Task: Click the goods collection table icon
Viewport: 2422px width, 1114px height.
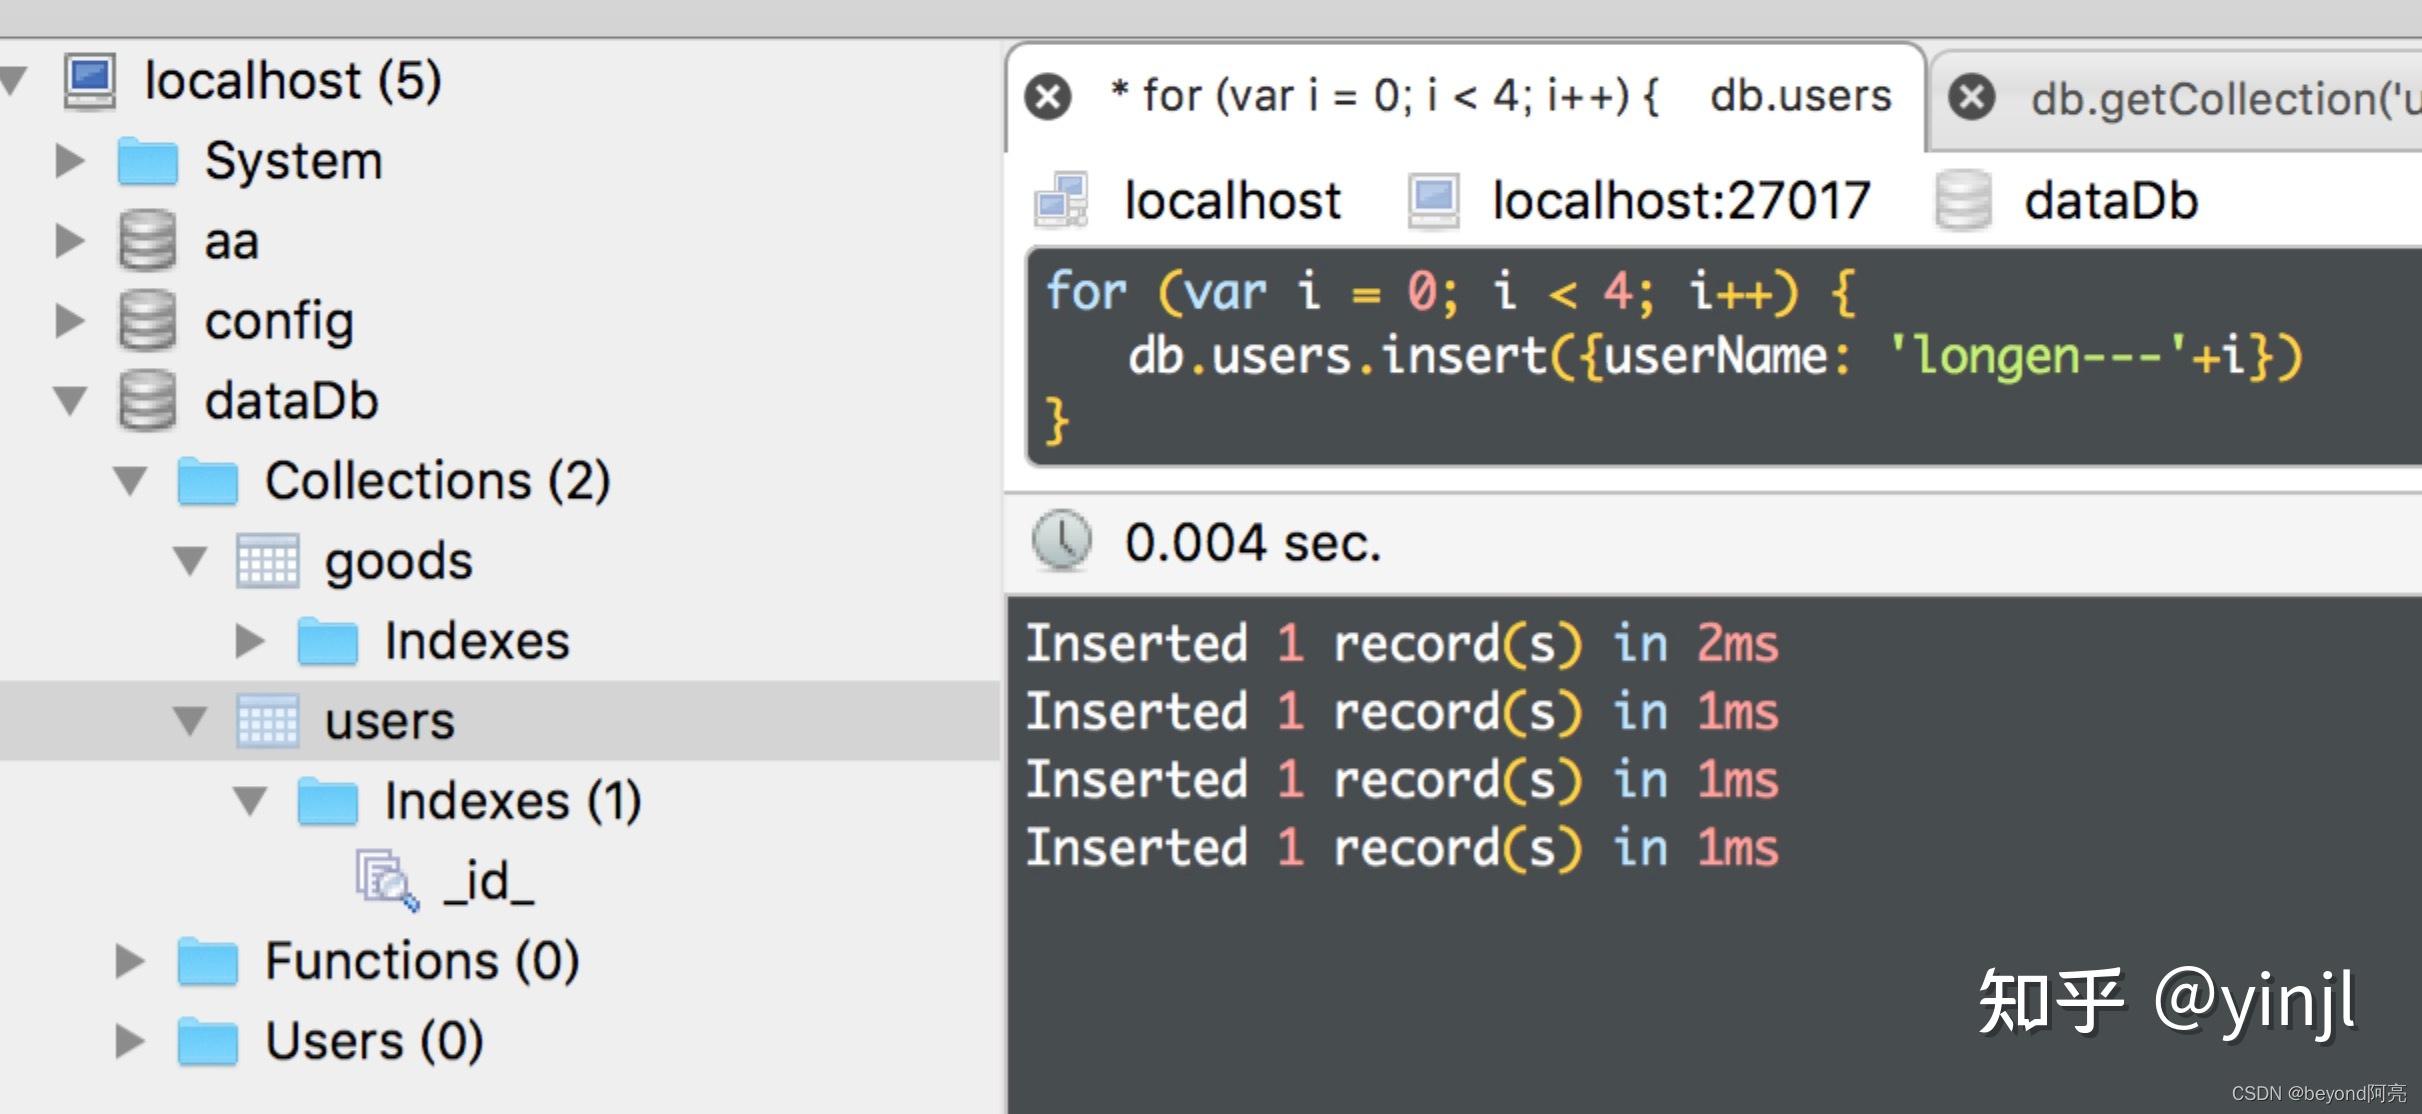Action: click(267, 561)
